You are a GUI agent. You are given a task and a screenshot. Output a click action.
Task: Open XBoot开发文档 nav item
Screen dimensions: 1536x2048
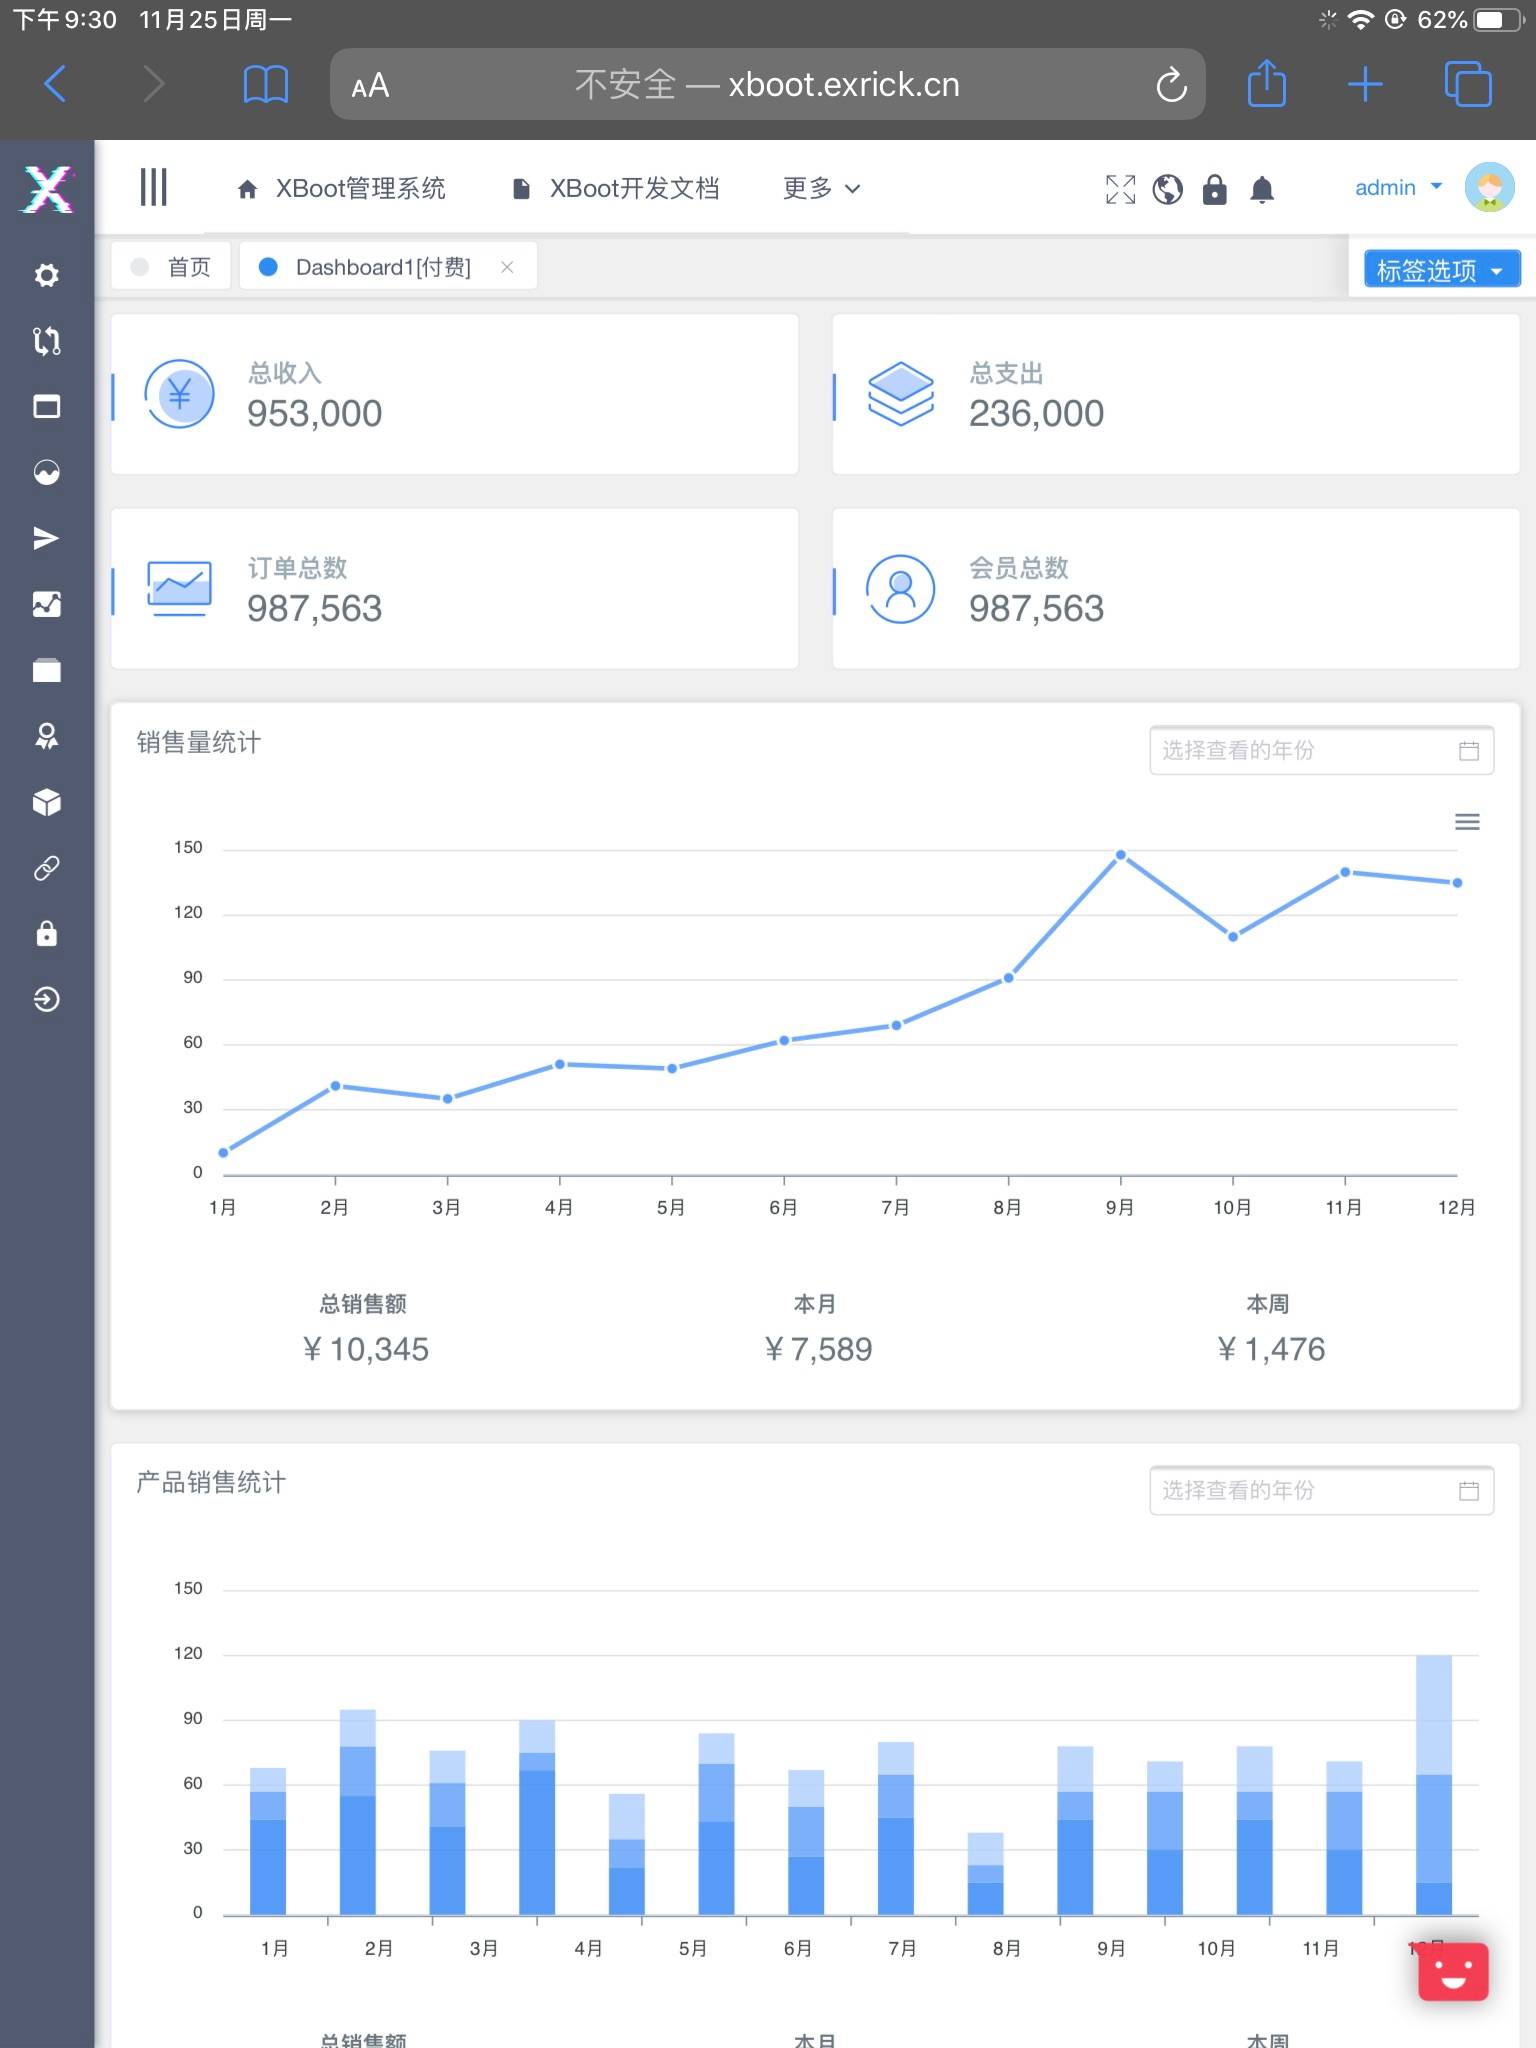(x=615, y=188)
